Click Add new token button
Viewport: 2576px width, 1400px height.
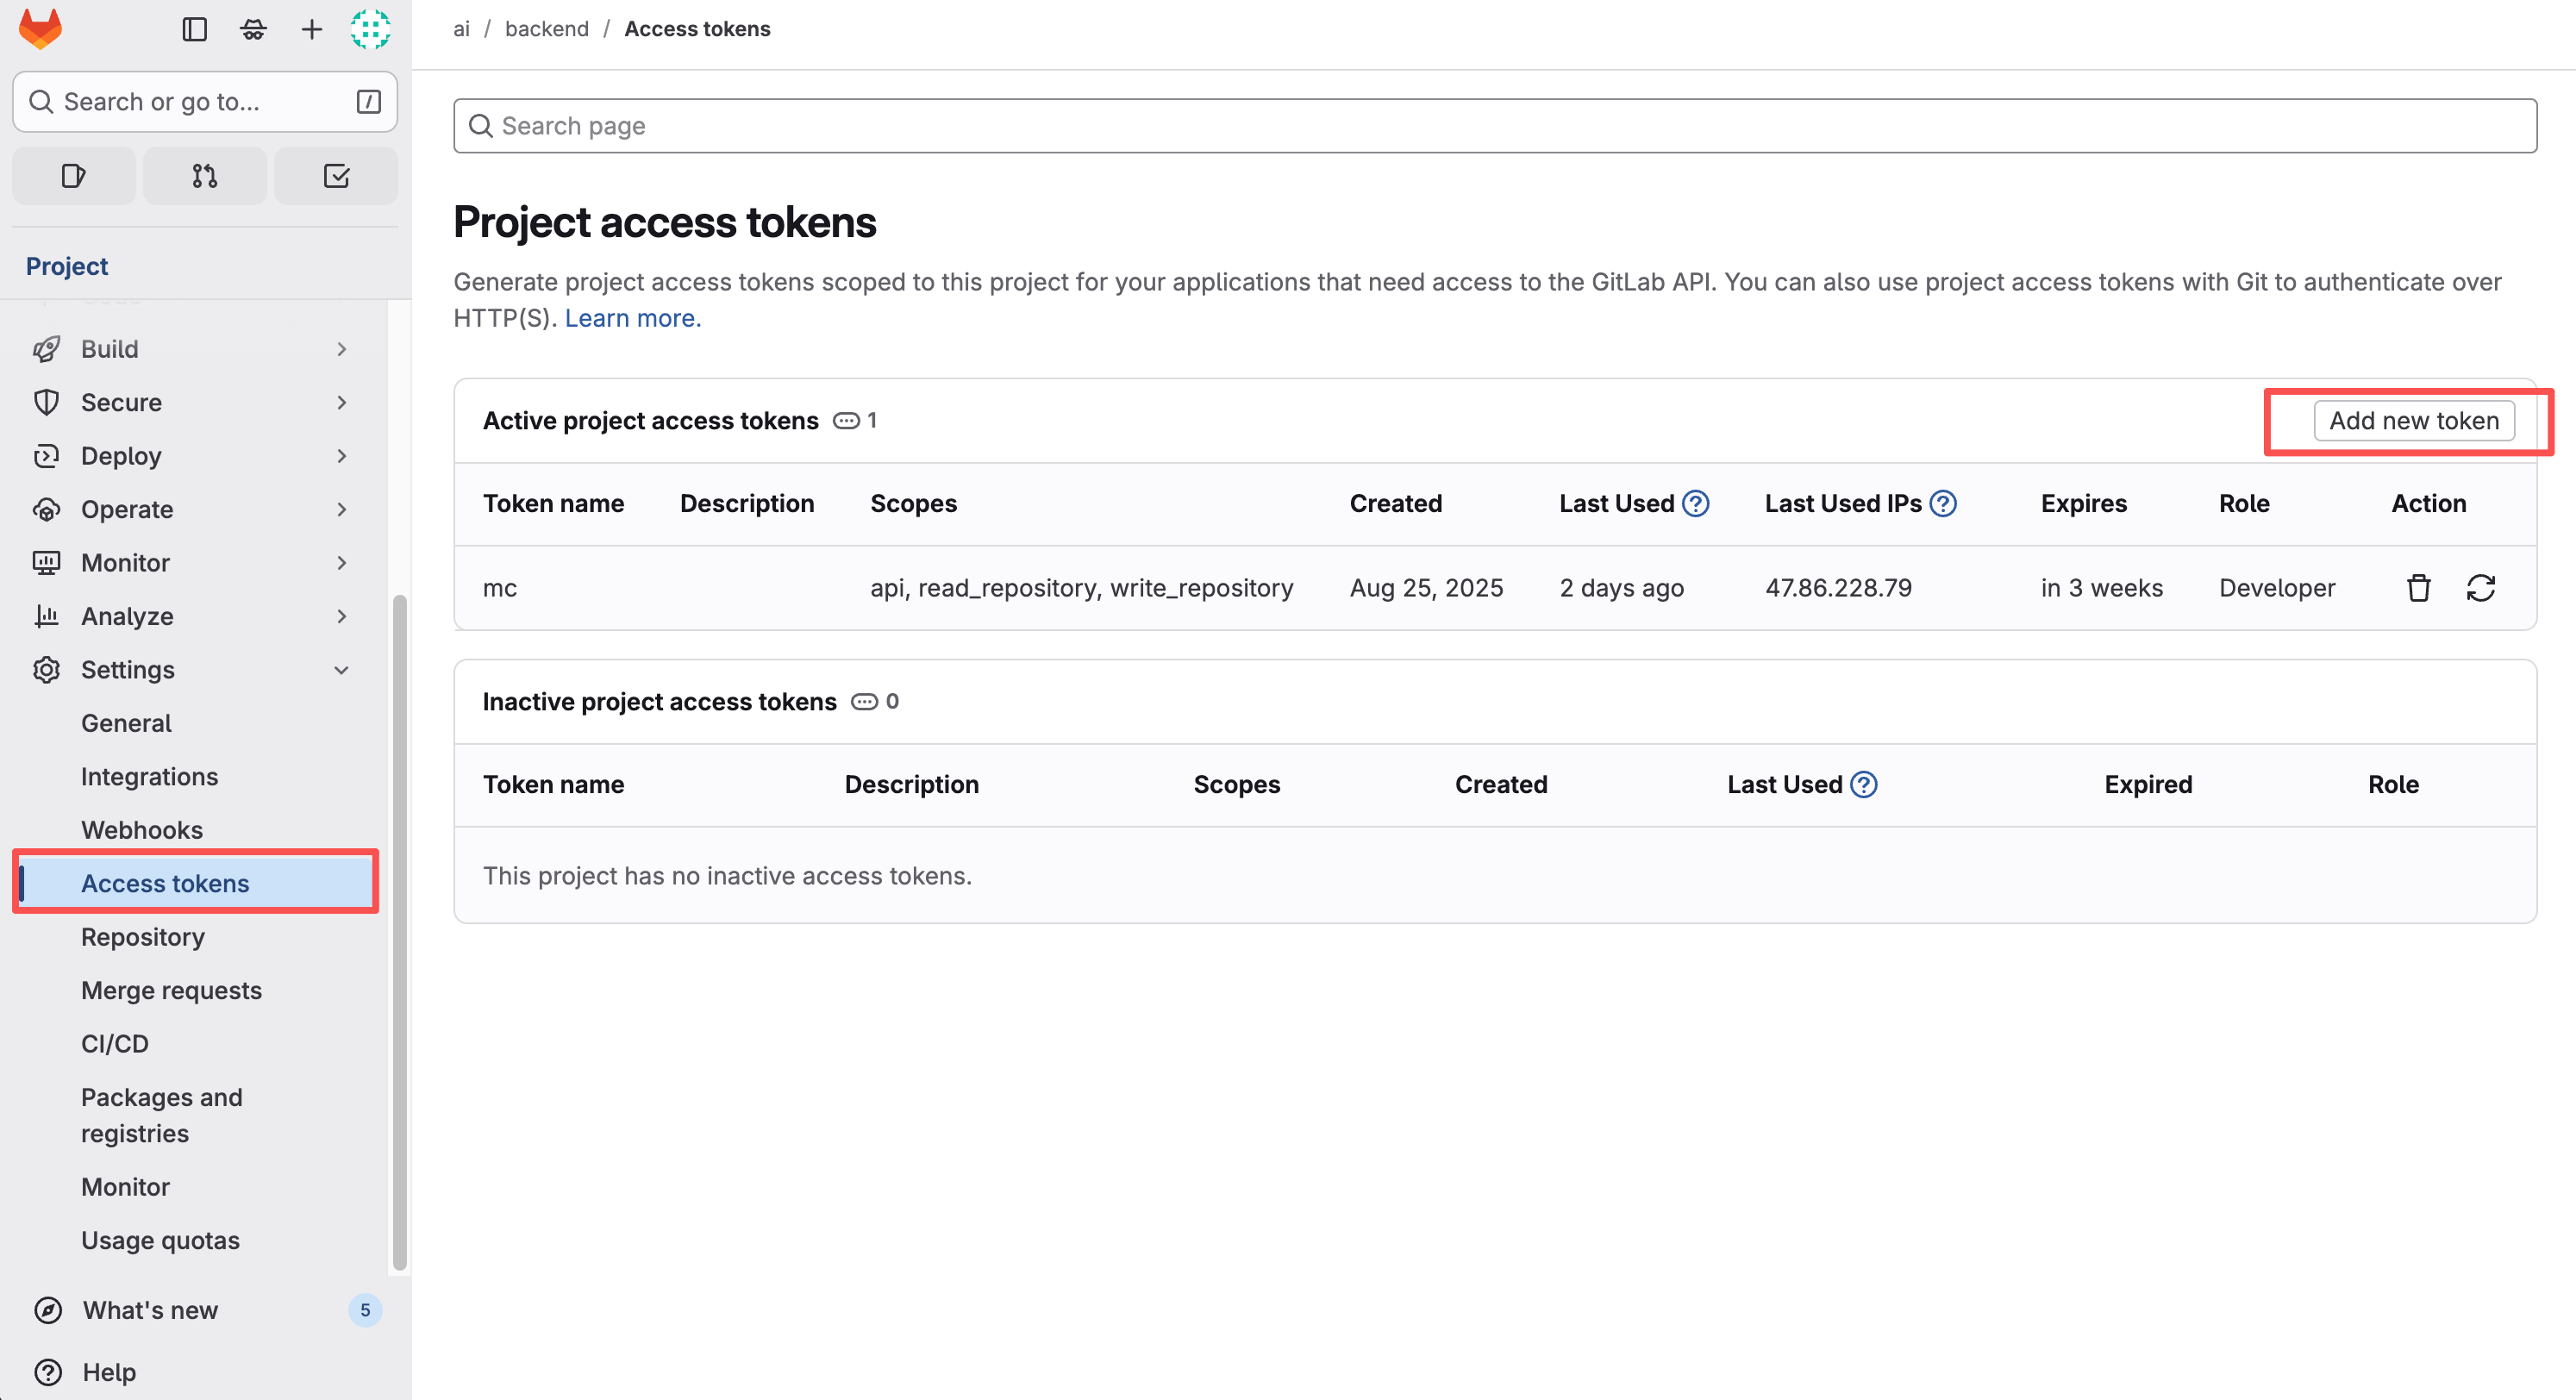click(2413, 421)
